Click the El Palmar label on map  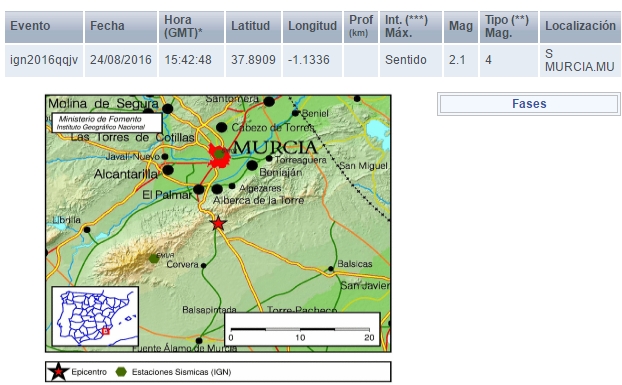[167, 195]
